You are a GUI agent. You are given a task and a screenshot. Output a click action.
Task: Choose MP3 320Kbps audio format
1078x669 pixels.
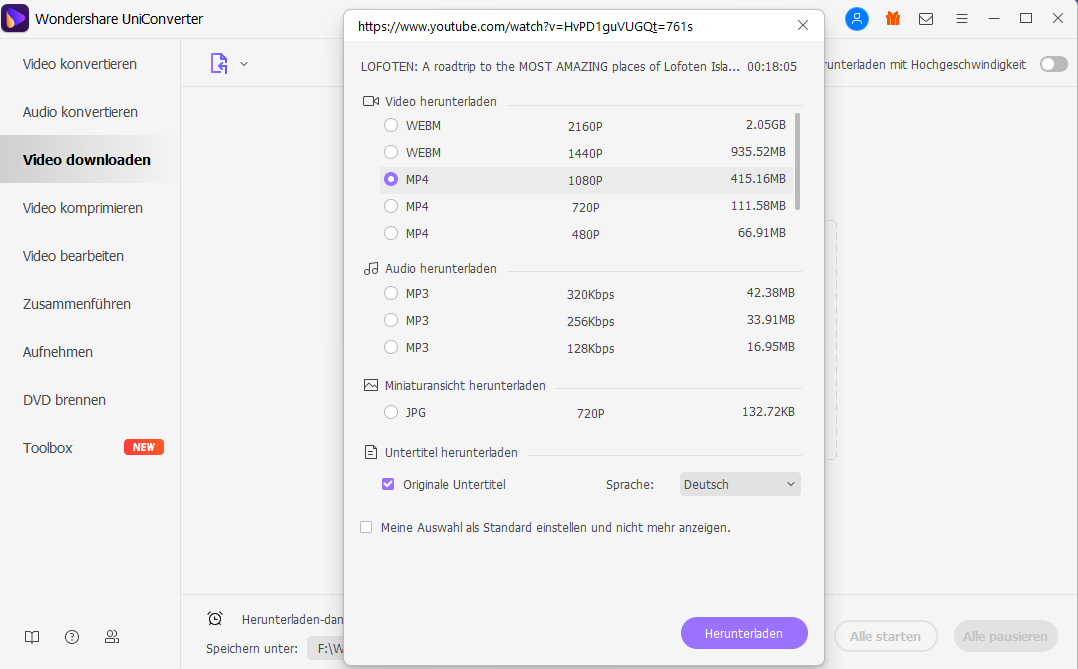(391, 294)
